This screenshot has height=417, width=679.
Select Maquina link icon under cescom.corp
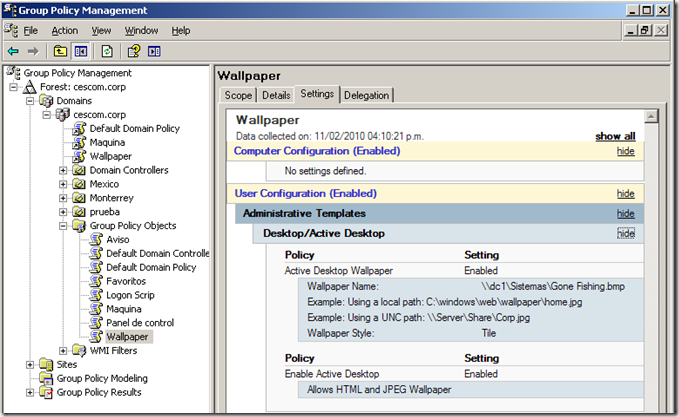79,142
